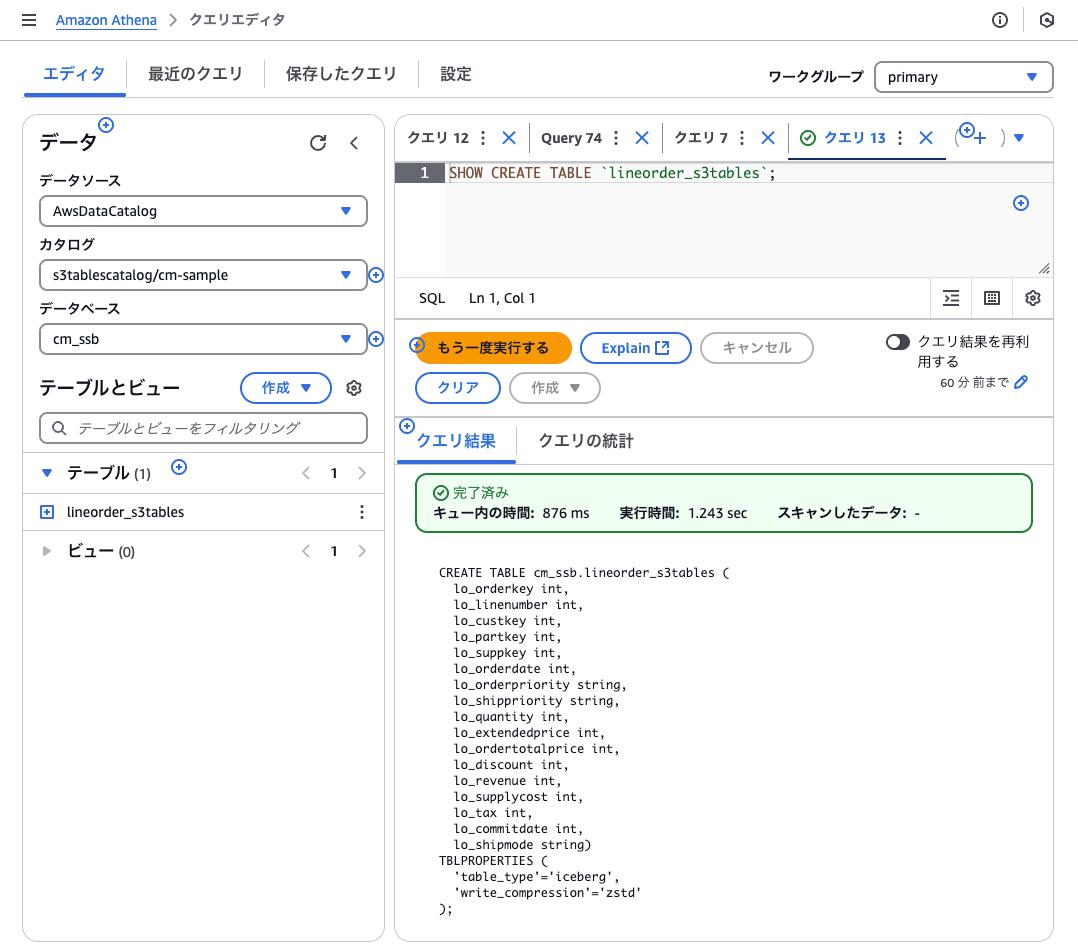Switch to the 設定 tab

(456, 74)
